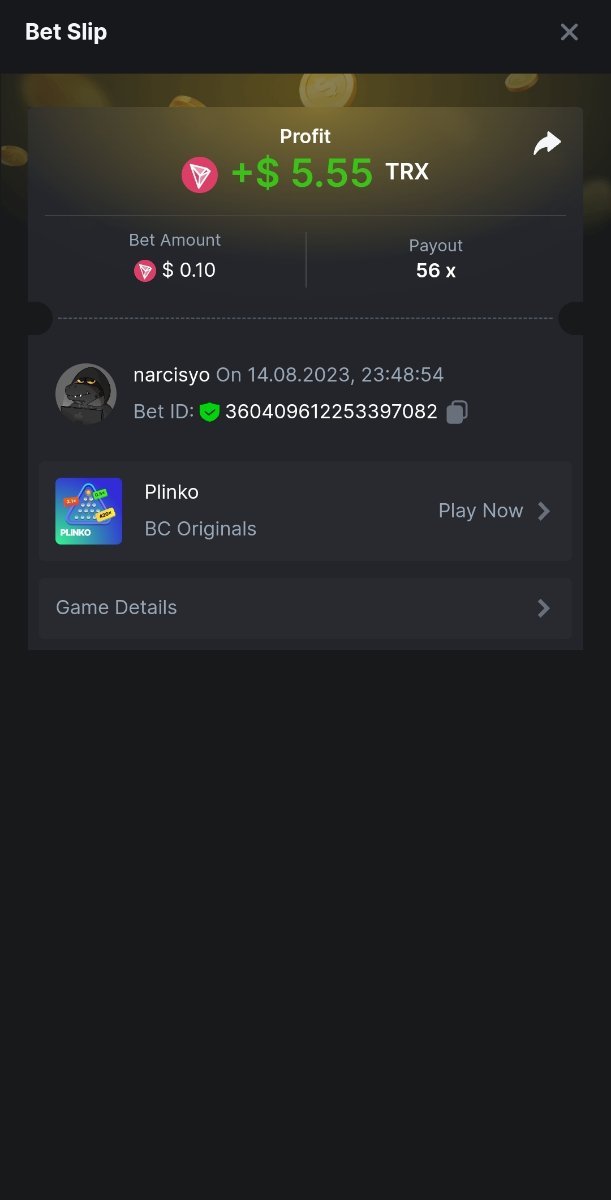This screenshot has width=611, height=1200.
Task: Click the +$ 5.55 profit amount
Action: [302, 173]
